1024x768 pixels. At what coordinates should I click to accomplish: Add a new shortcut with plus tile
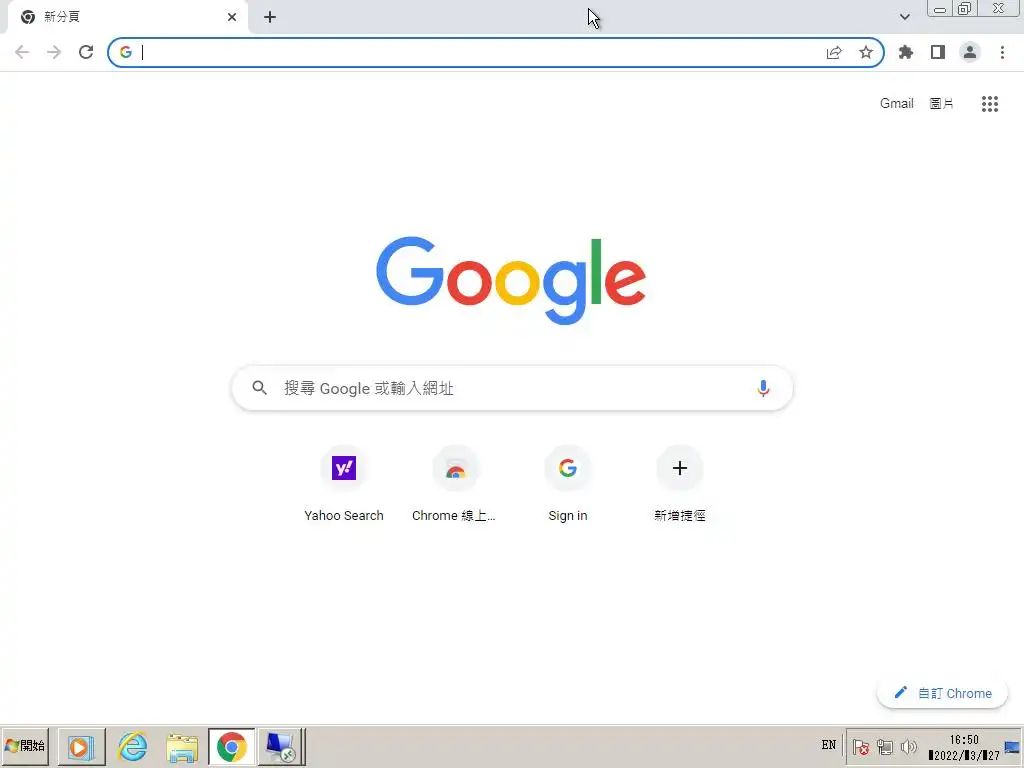tap(679, 484)
